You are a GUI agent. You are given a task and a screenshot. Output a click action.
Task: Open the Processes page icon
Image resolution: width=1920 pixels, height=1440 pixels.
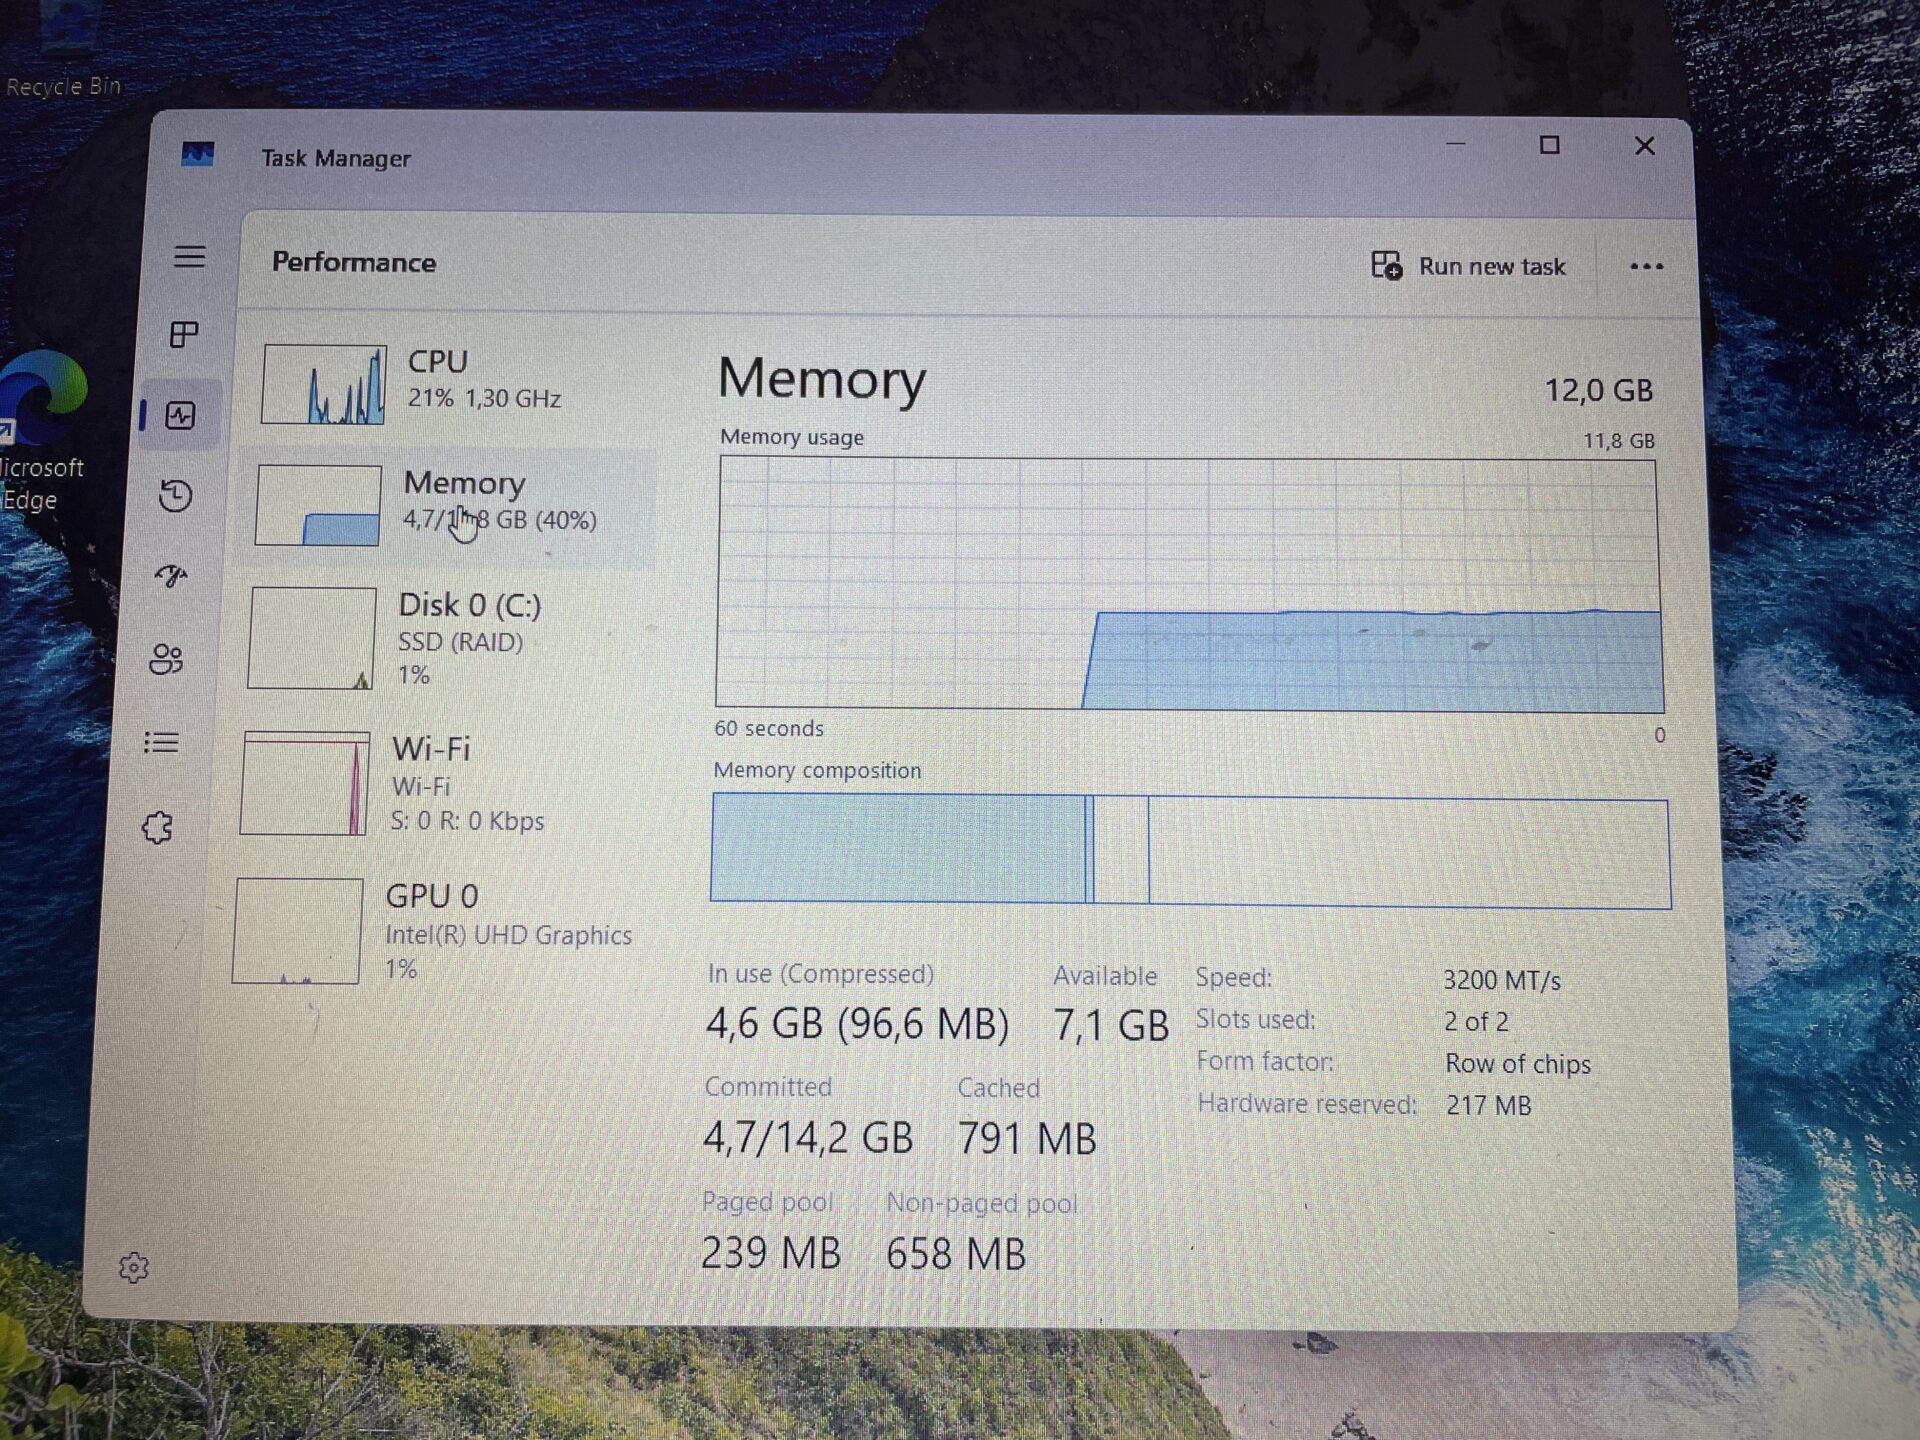tap(184, 334)
